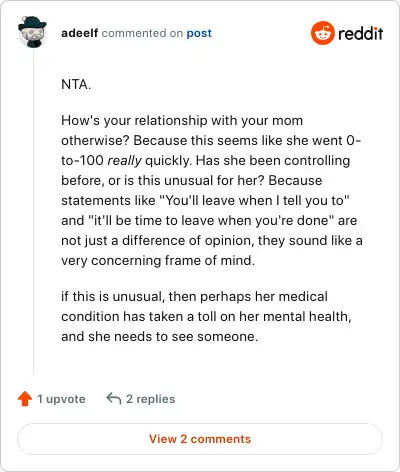Click the reply arrow icon
Screen dimensions: 400x472
[x=114, y=398]
